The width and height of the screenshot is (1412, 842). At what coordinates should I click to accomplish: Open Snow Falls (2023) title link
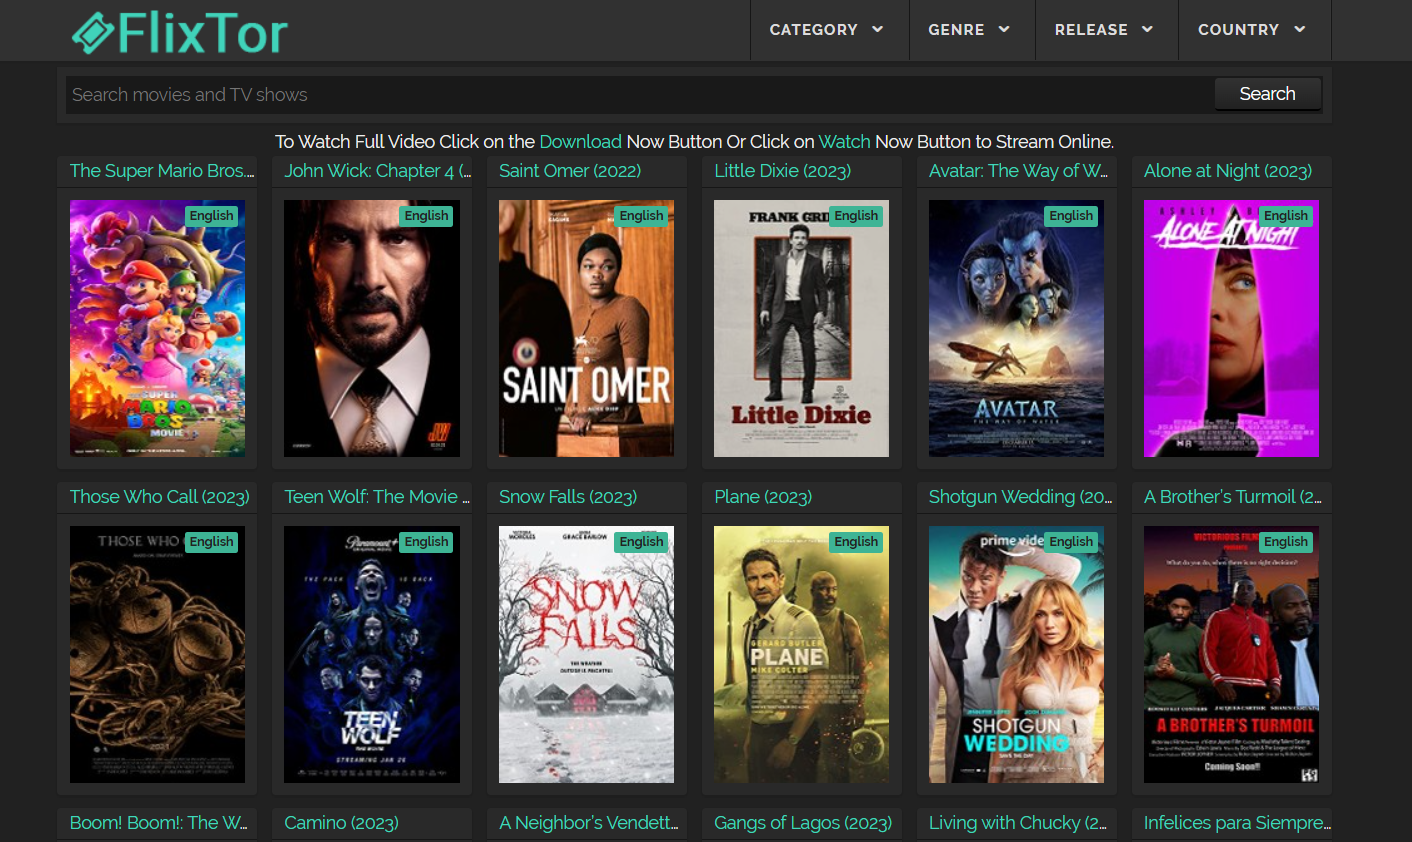[x=568, y=497]
